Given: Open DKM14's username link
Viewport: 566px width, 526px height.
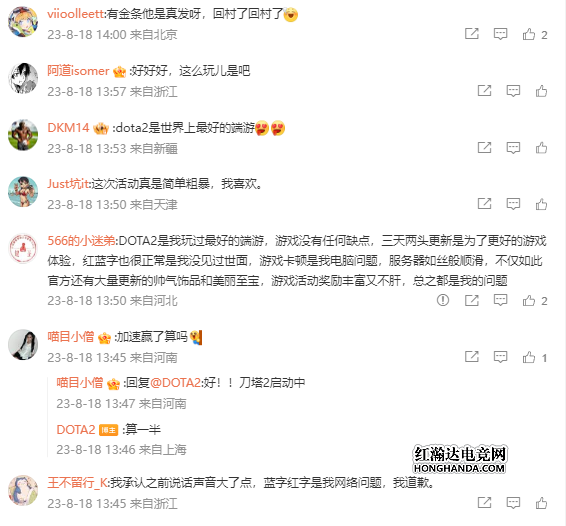Looking at the screenshot, I should pos(68,127).
